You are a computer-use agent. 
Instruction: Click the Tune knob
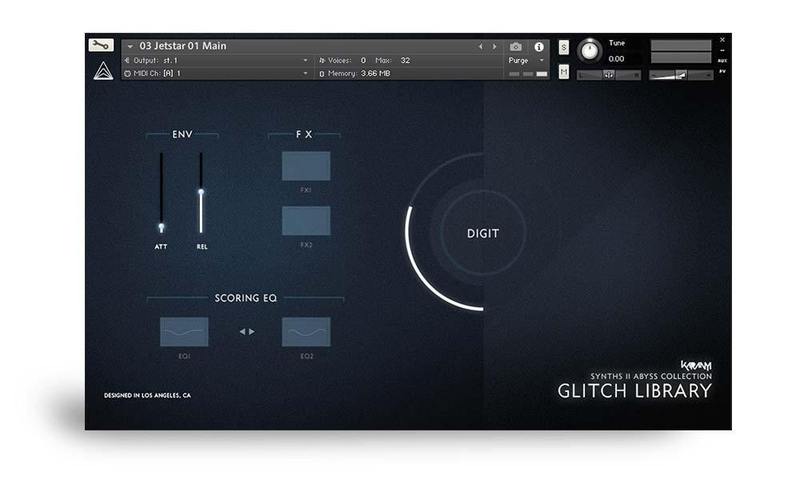pos(589,50)
